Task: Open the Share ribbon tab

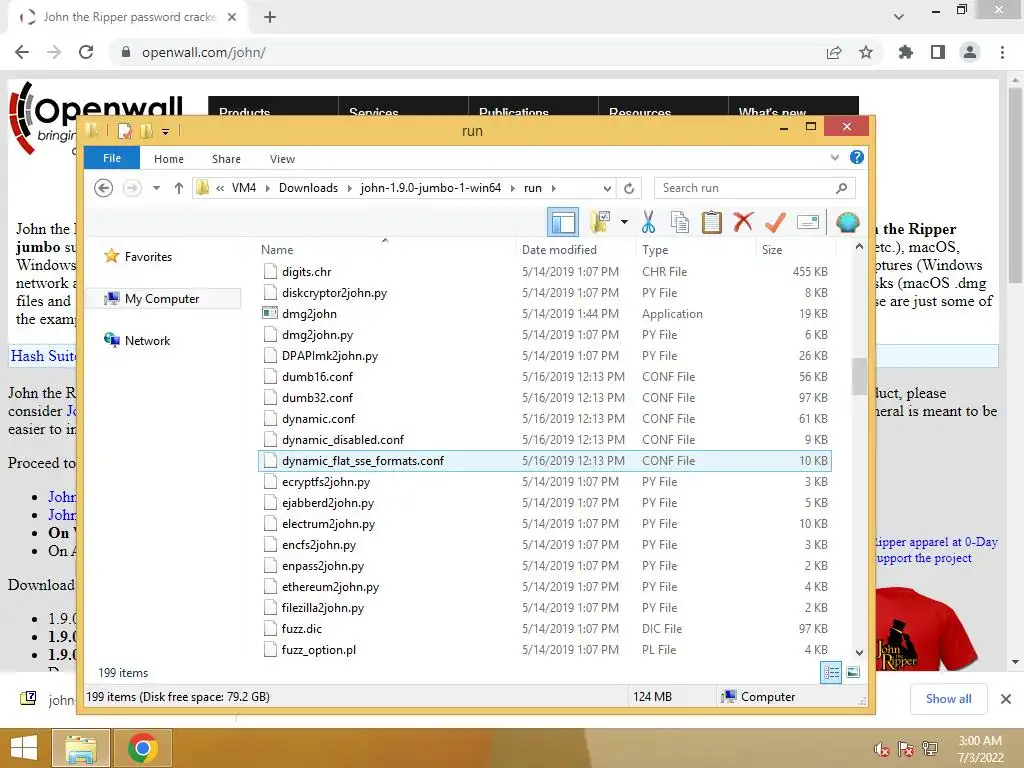Action: (x=226, y=159)
